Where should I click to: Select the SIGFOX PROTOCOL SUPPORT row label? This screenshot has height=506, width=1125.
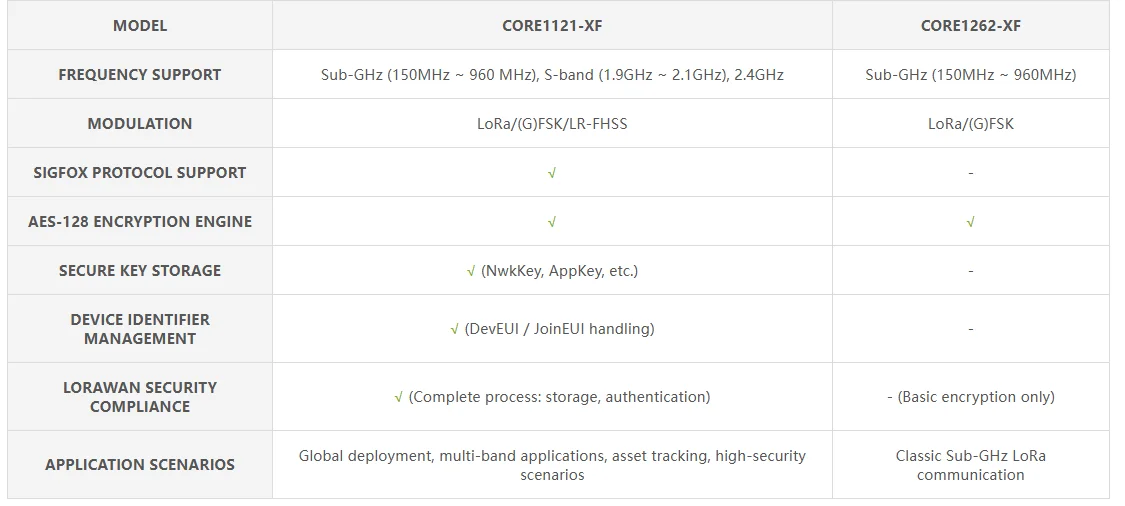(140, 173)
